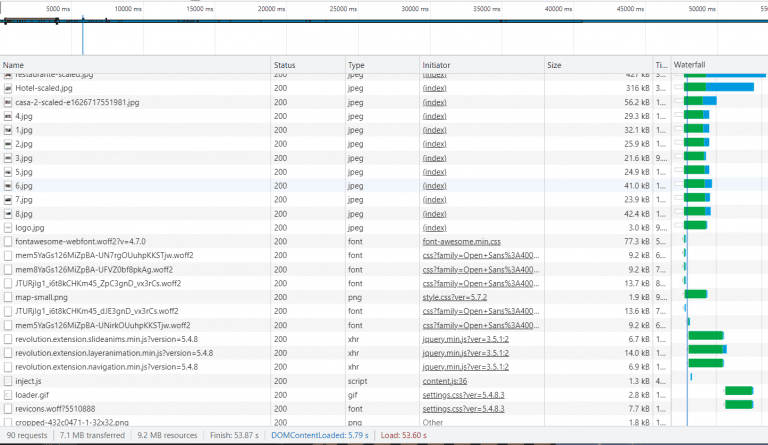Open jquery.min.js initiator for layeranimation request
The height and width of the screenshot is (445, 768).
[465, 353]
